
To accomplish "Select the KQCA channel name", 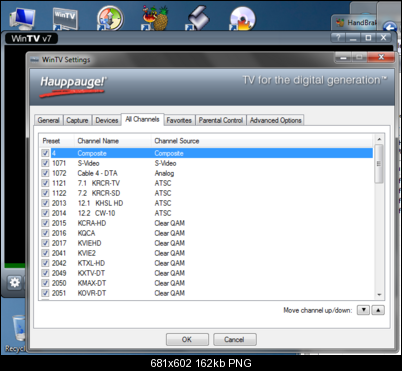I will tap(86, 233).
